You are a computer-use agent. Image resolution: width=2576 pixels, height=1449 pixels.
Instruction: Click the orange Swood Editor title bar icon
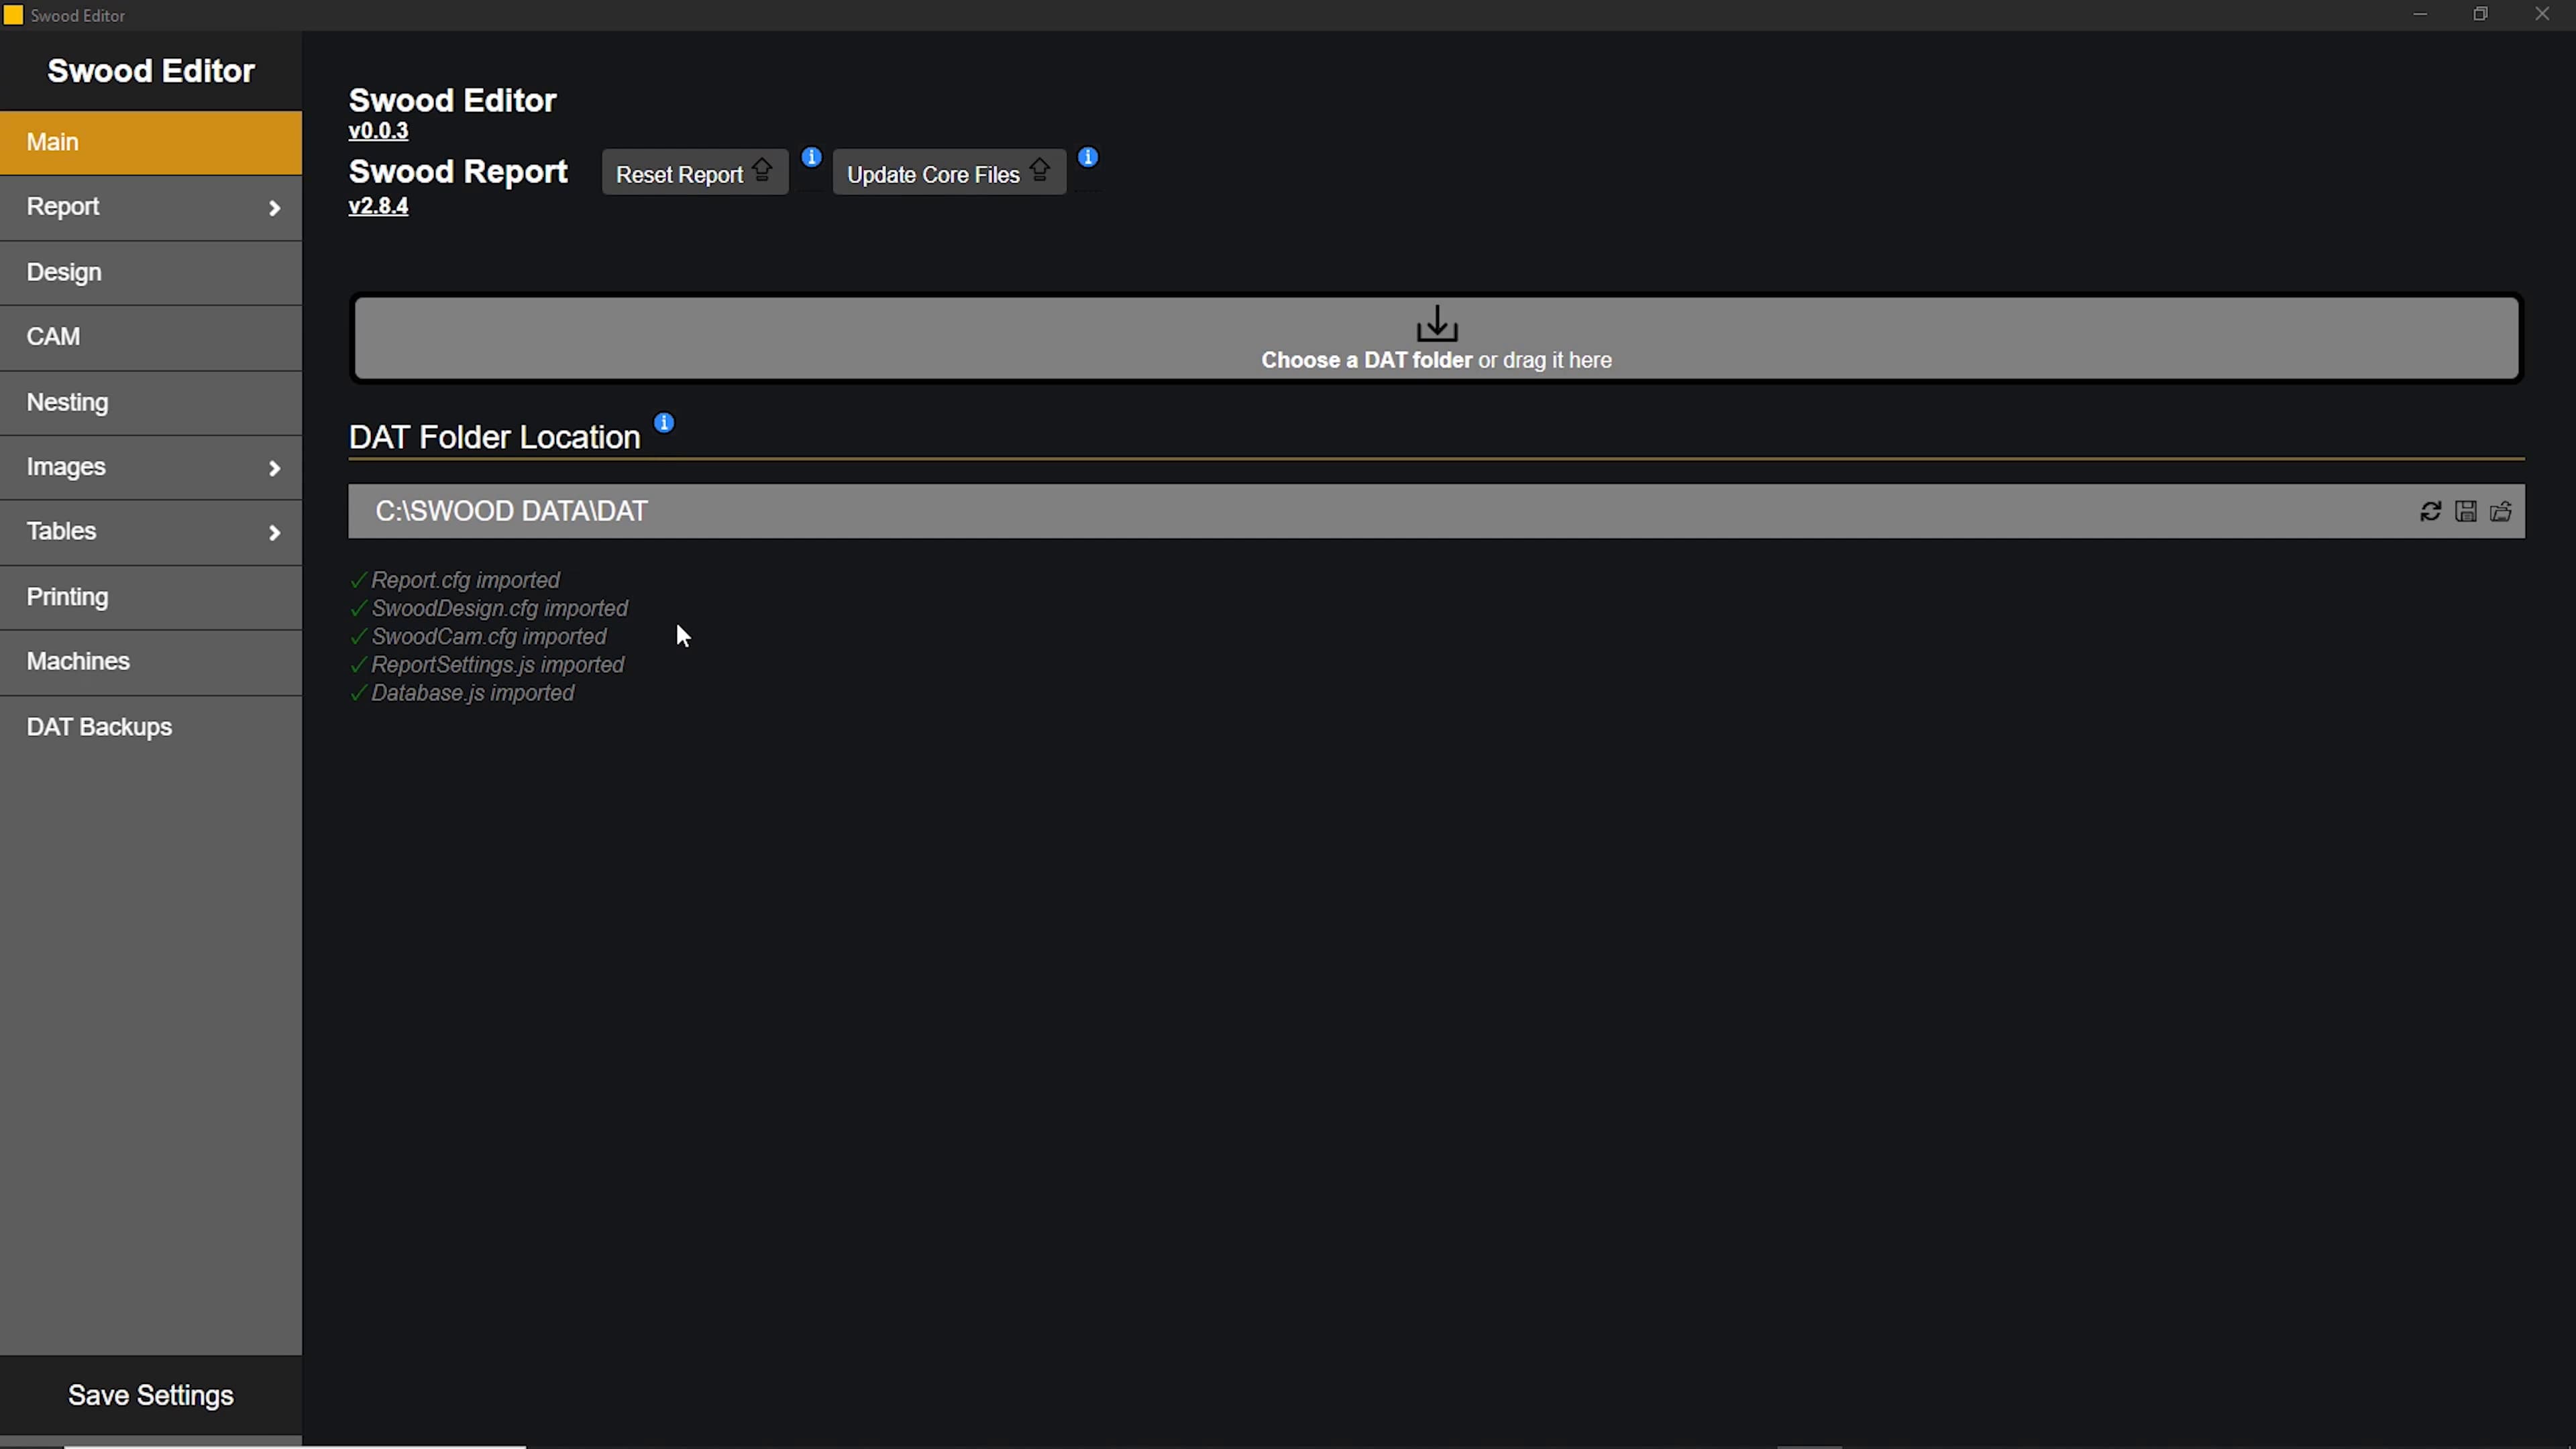13,15
